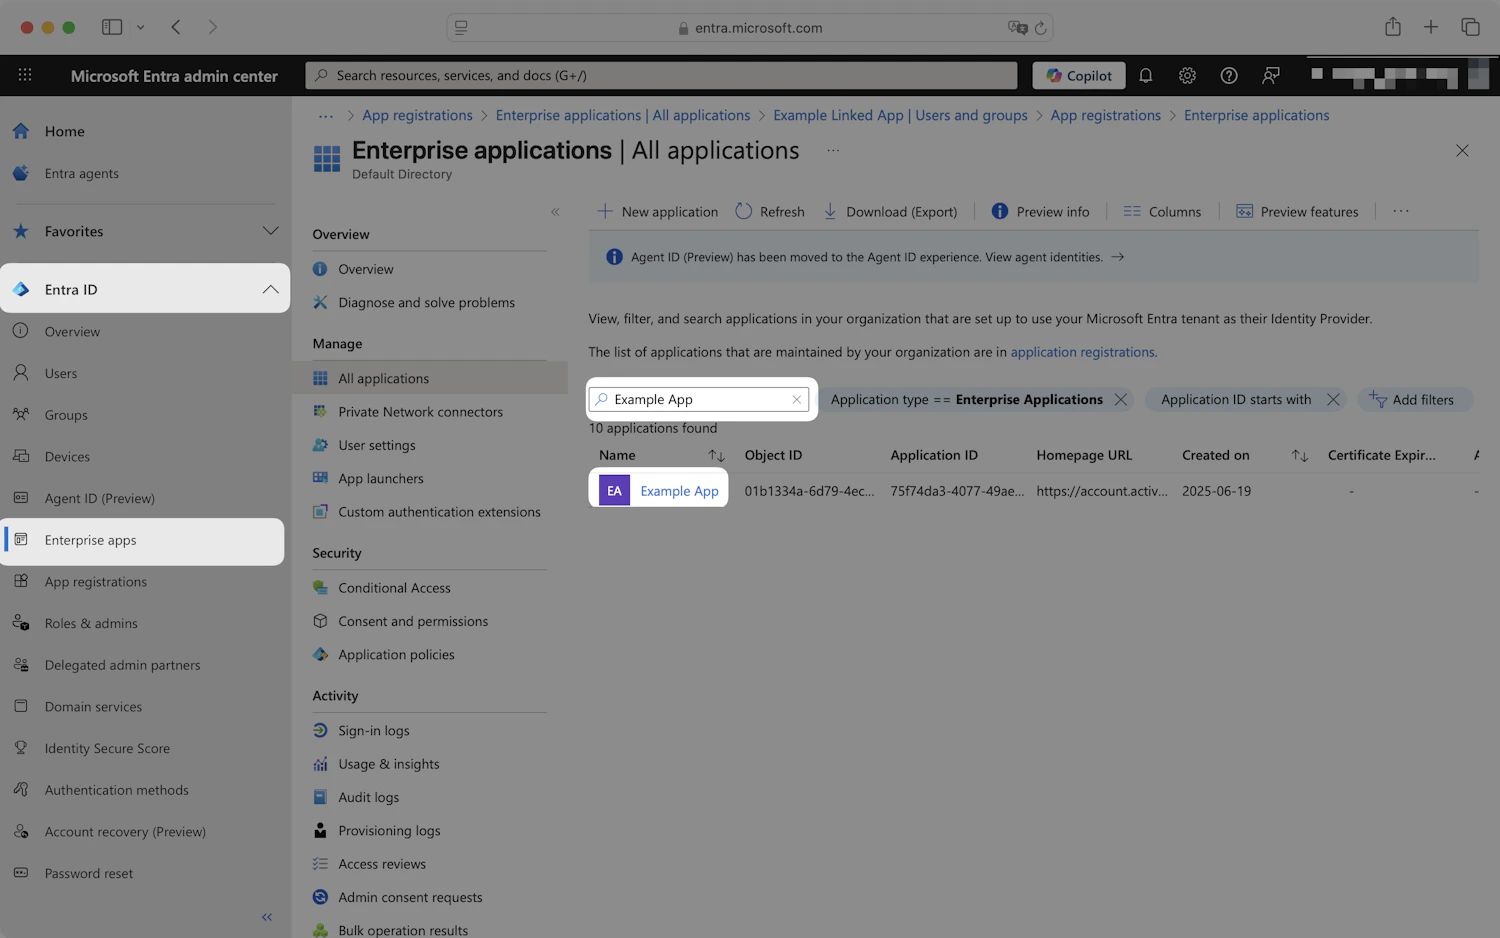Viewport: 1500px width, 938px height.
Task: Go to App registrations first breadcrumb
Action: click(x=417, y=116)
